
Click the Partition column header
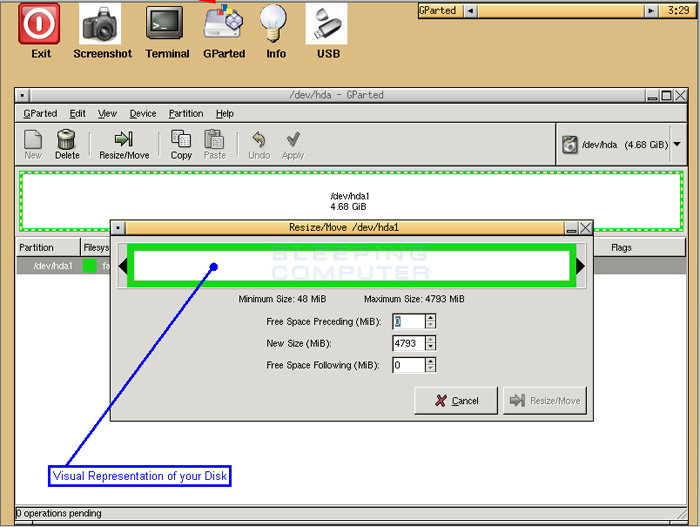[48, 247]
